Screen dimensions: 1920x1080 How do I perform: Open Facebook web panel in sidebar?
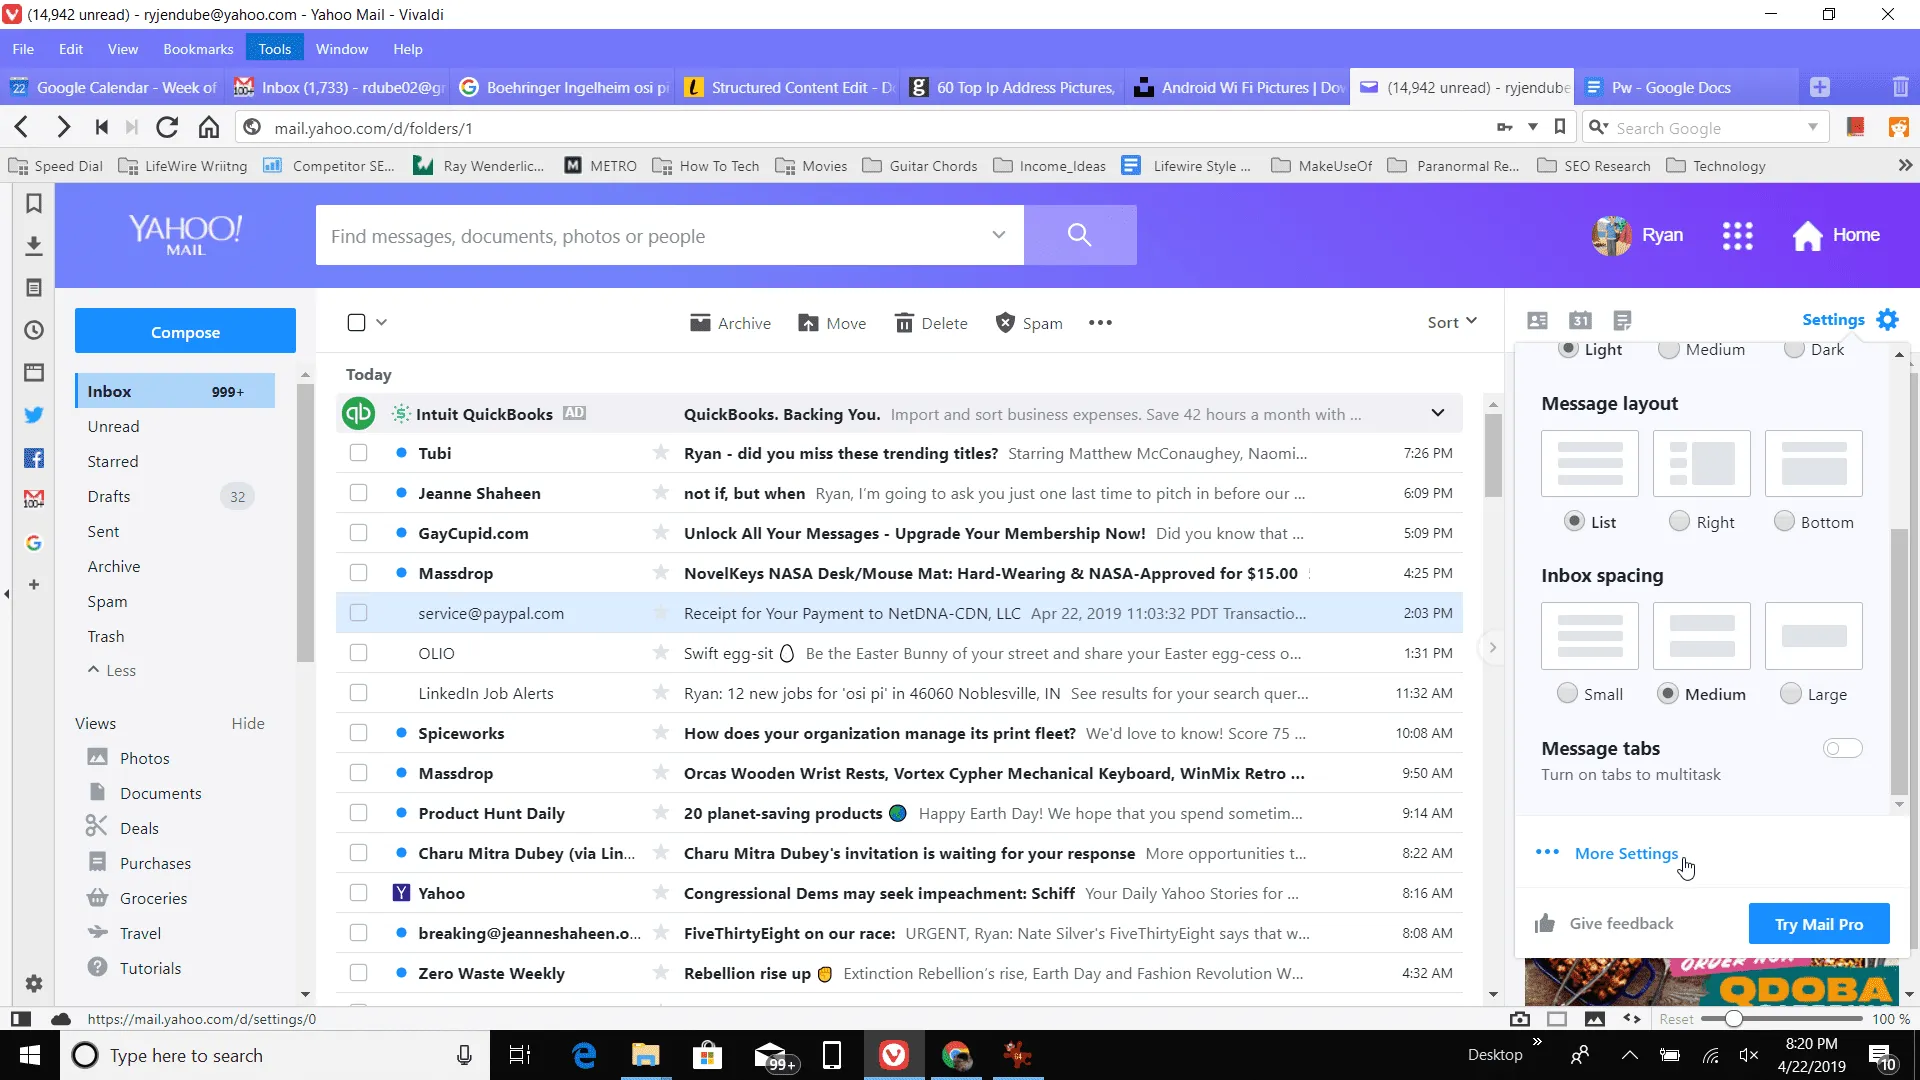(33, 458)
